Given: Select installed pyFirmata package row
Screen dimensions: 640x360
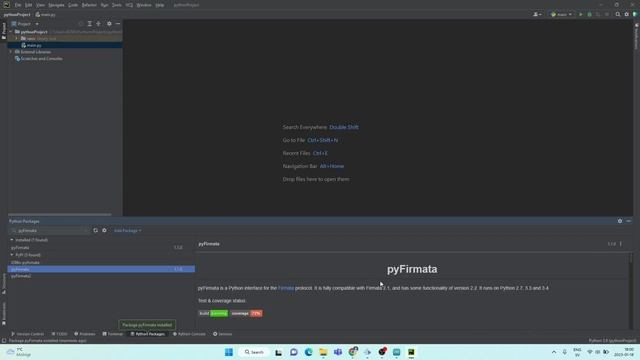Looking at the screenshot, I should (101, 247).
